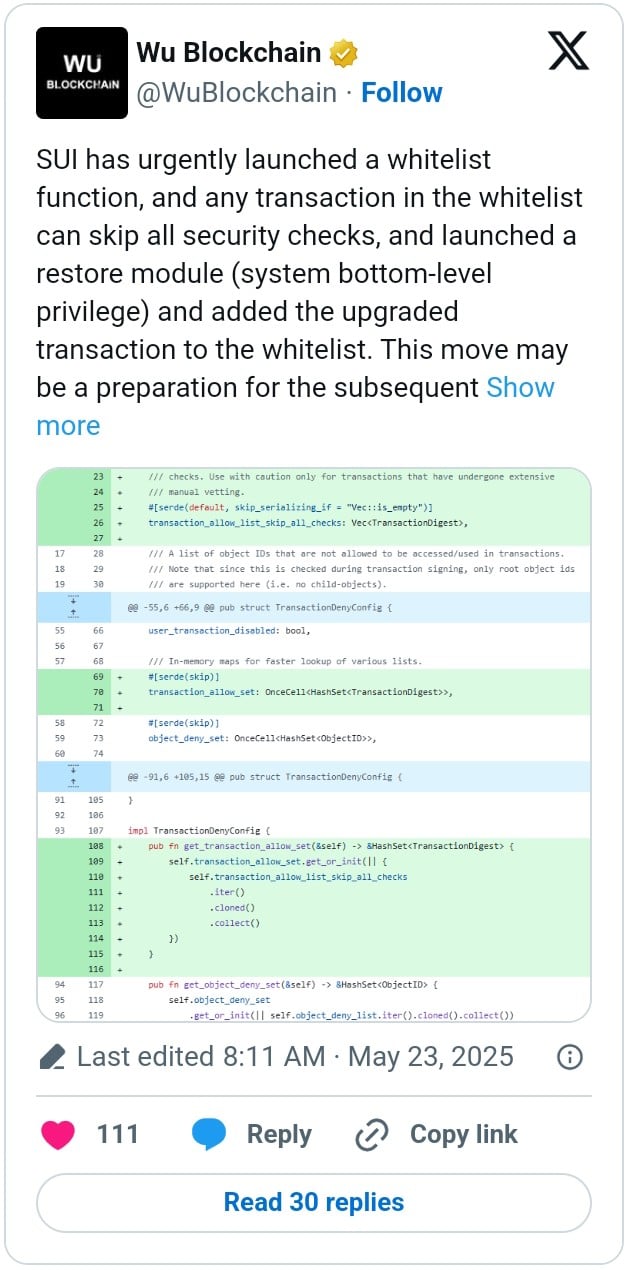The width and height of the screenshot is (631, 1270).
Task: Select the Copy link text
Action: coord(464,1134)
